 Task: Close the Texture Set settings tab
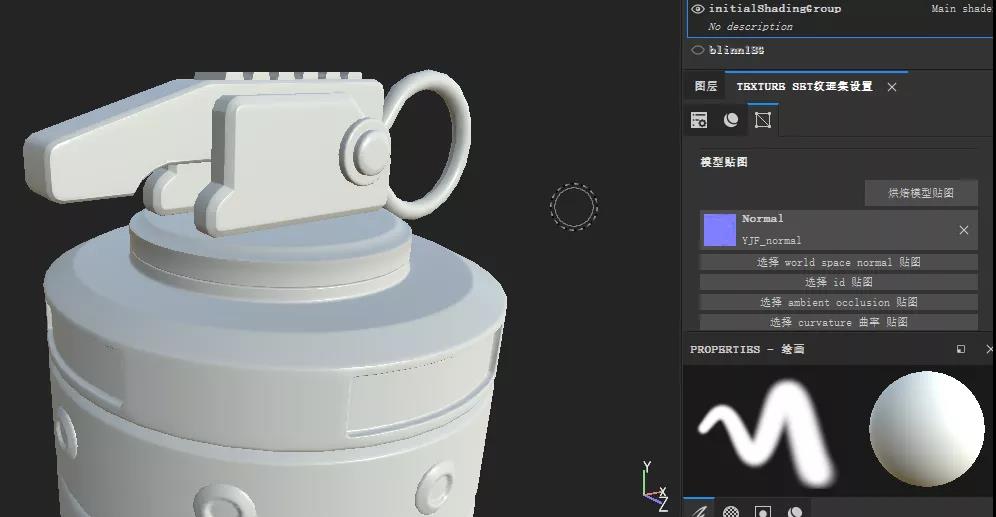click(x=892, y=87)
